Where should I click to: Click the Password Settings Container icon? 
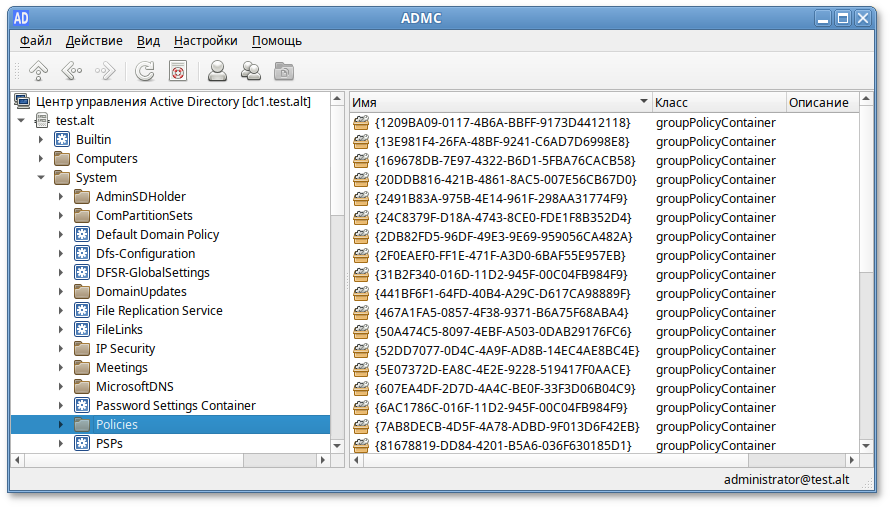[x=82, y=406]
